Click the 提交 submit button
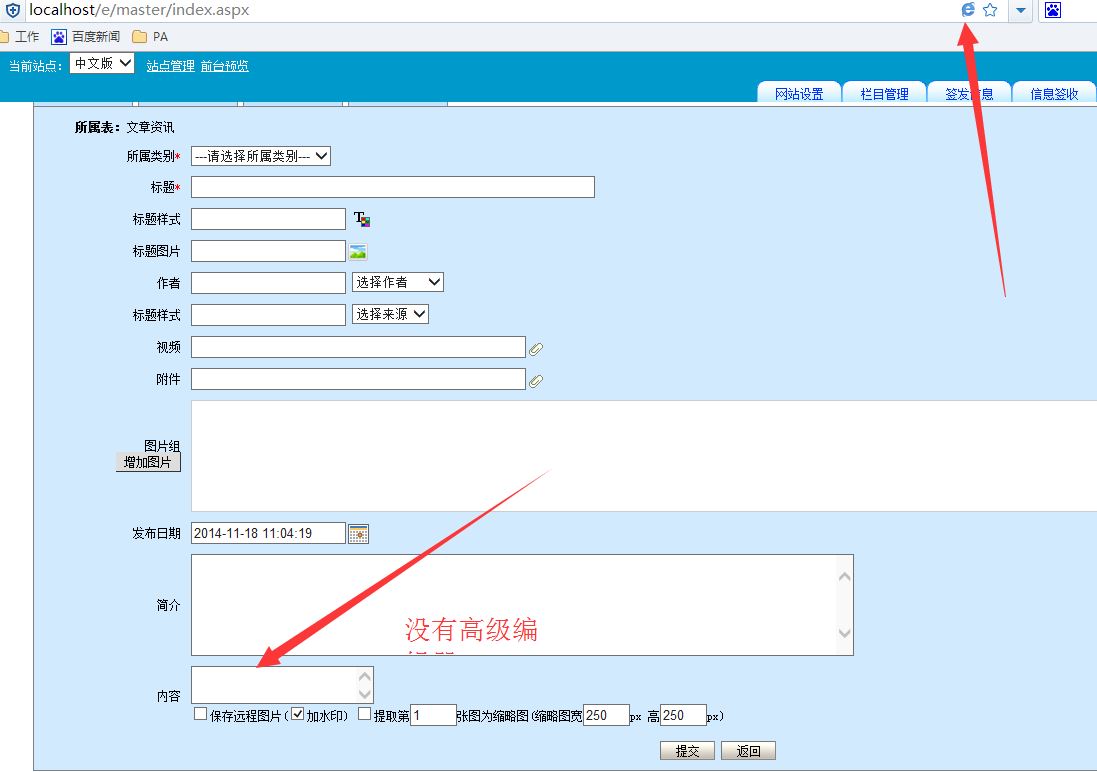This screenshot has width=1097, height=772. point(687,751)
